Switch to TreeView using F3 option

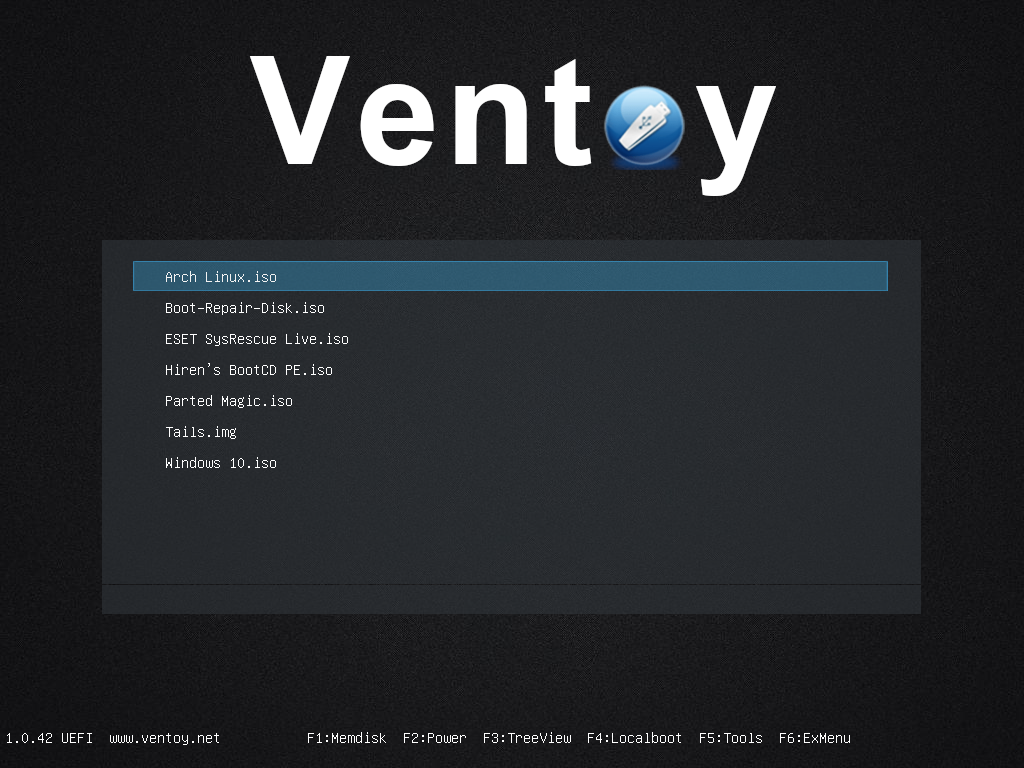coord(525,738)
